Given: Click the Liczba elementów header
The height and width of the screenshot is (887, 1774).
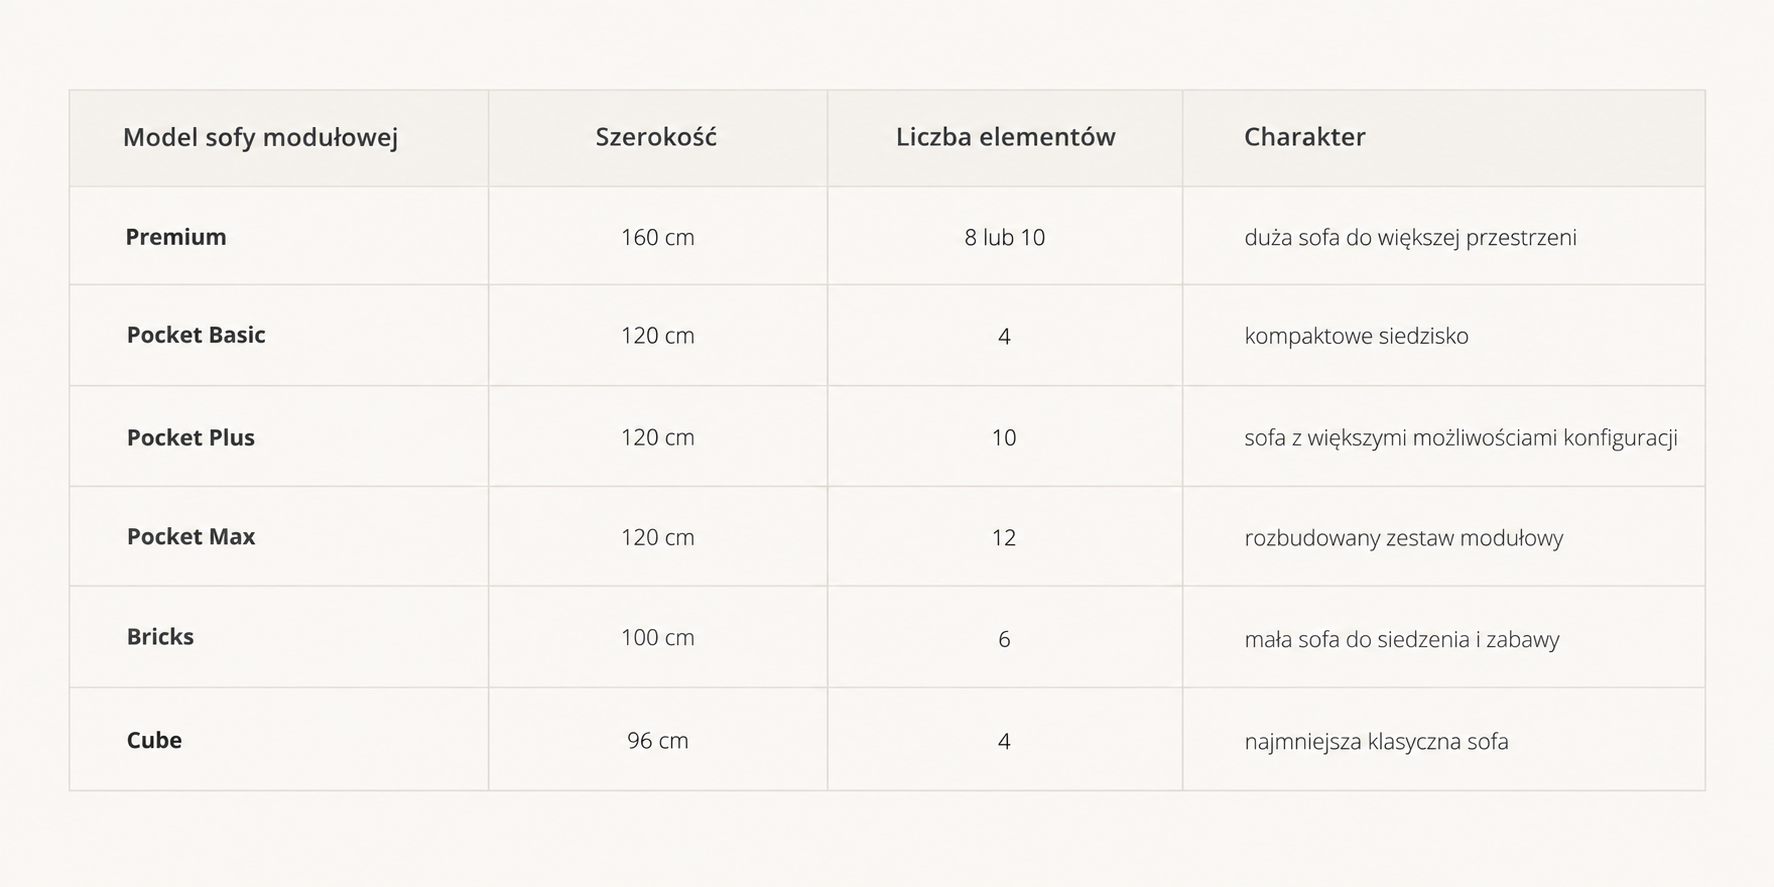Looking at the screenshot, I should (1005, 137).
